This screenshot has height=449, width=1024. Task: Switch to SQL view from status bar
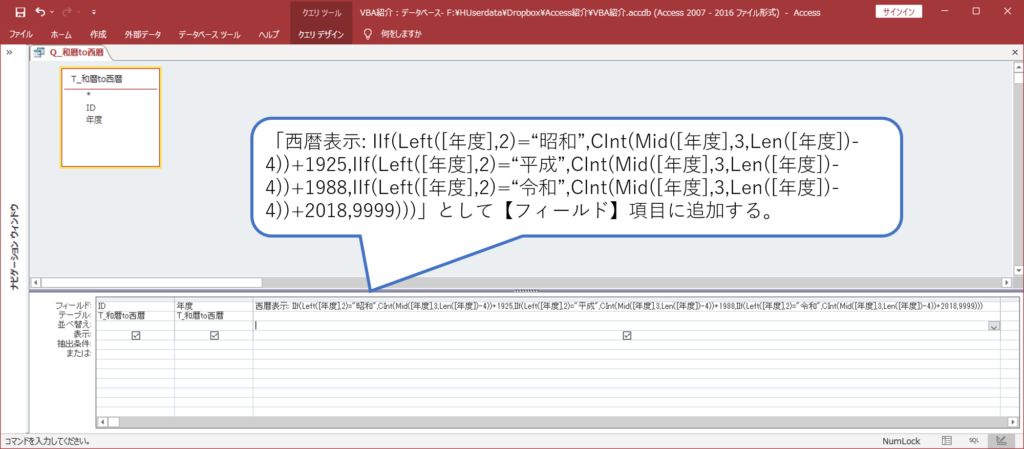tap(974, 441)
